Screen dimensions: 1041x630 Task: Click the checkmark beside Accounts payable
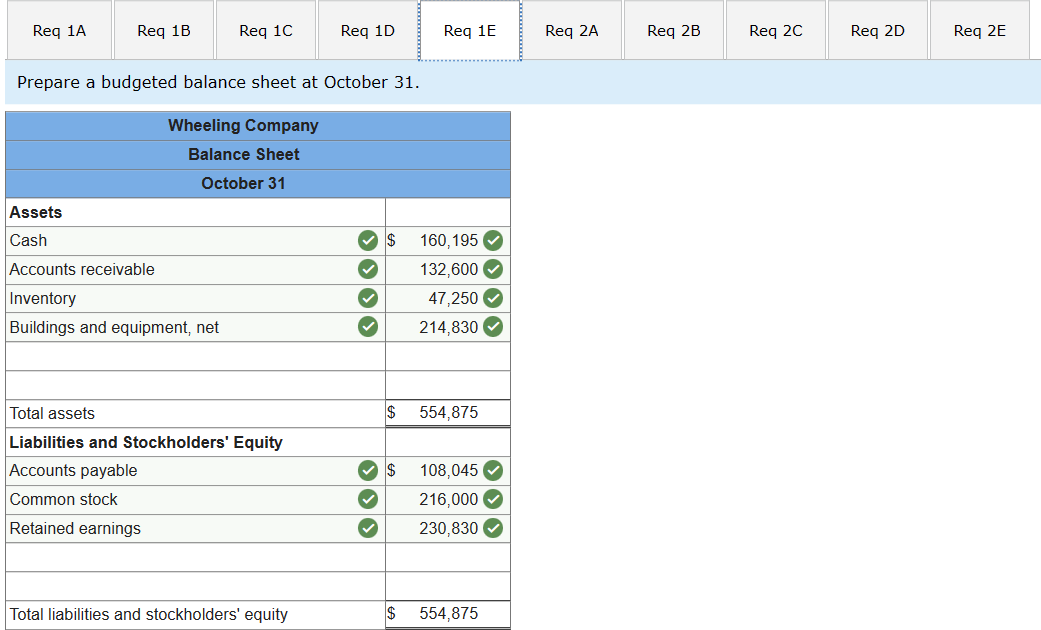(367, 470)
